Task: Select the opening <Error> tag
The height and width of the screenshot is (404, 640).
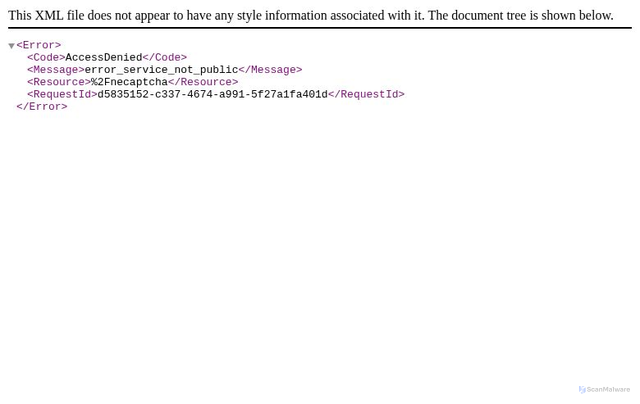Action: click(x=39, y=45)
